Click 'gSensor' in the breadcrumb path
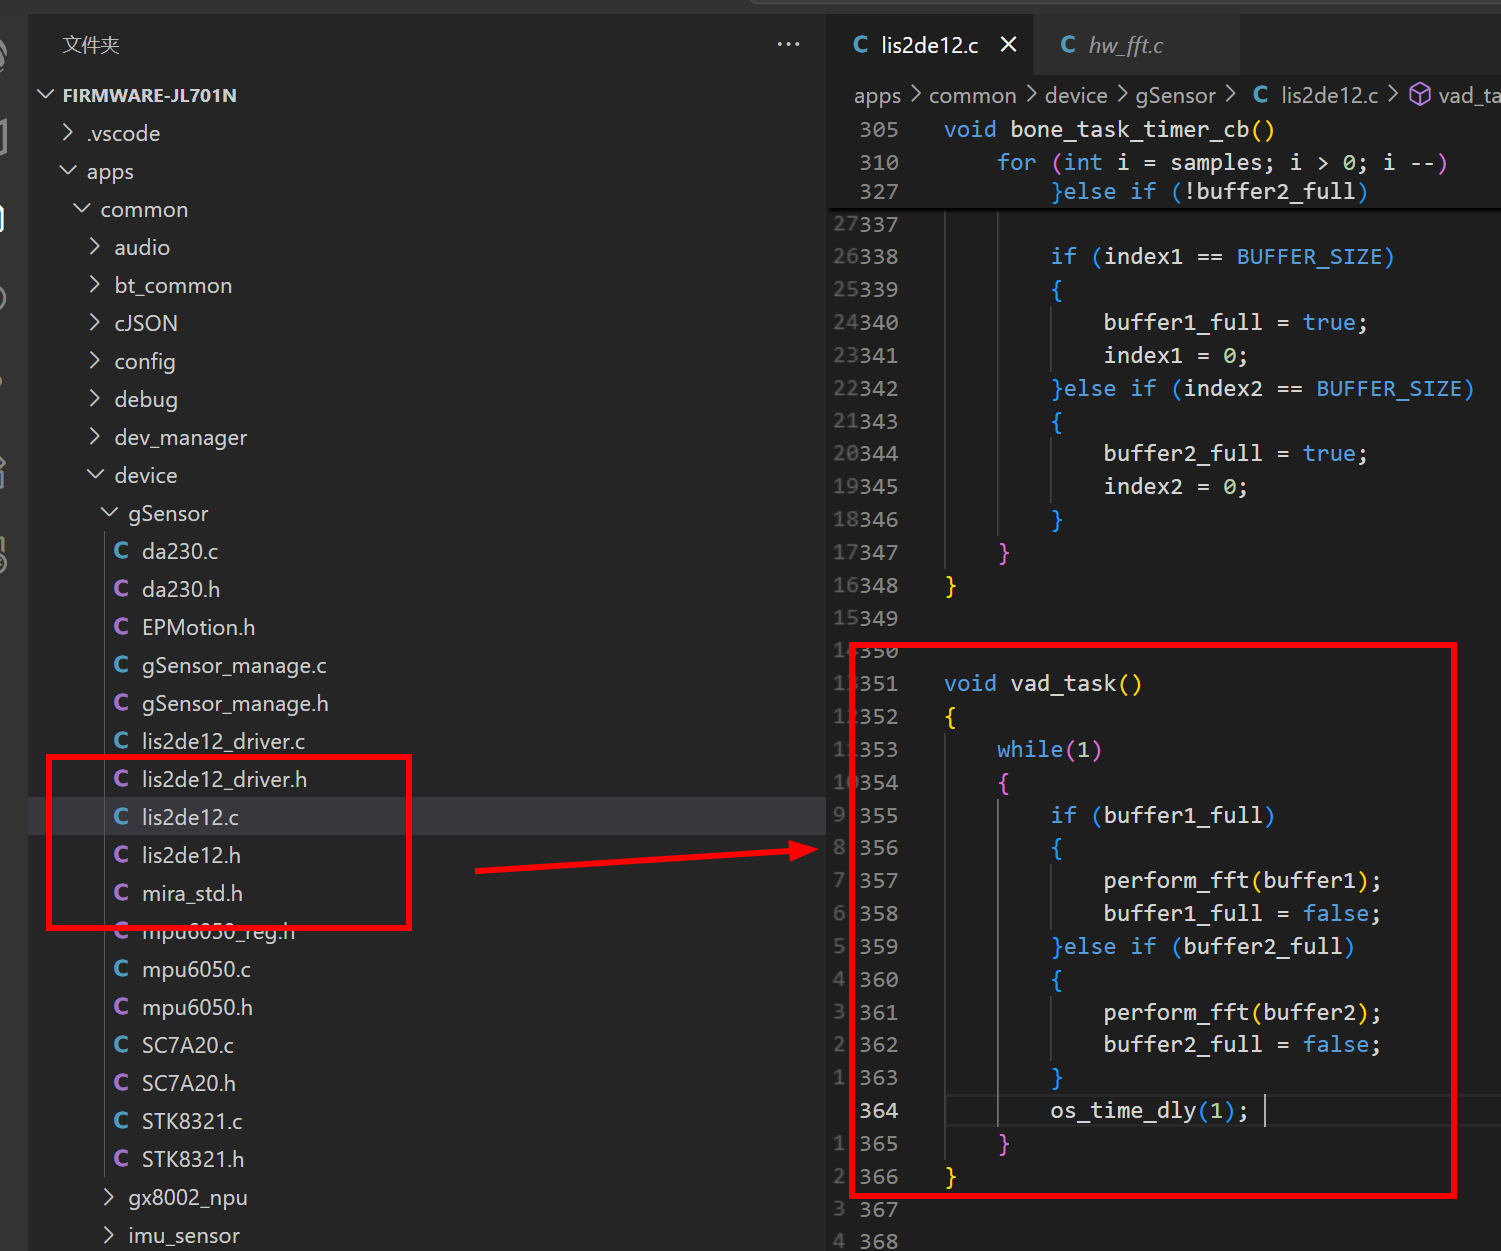Screen dimensions: 1501x1251 tap(1175, 96)
